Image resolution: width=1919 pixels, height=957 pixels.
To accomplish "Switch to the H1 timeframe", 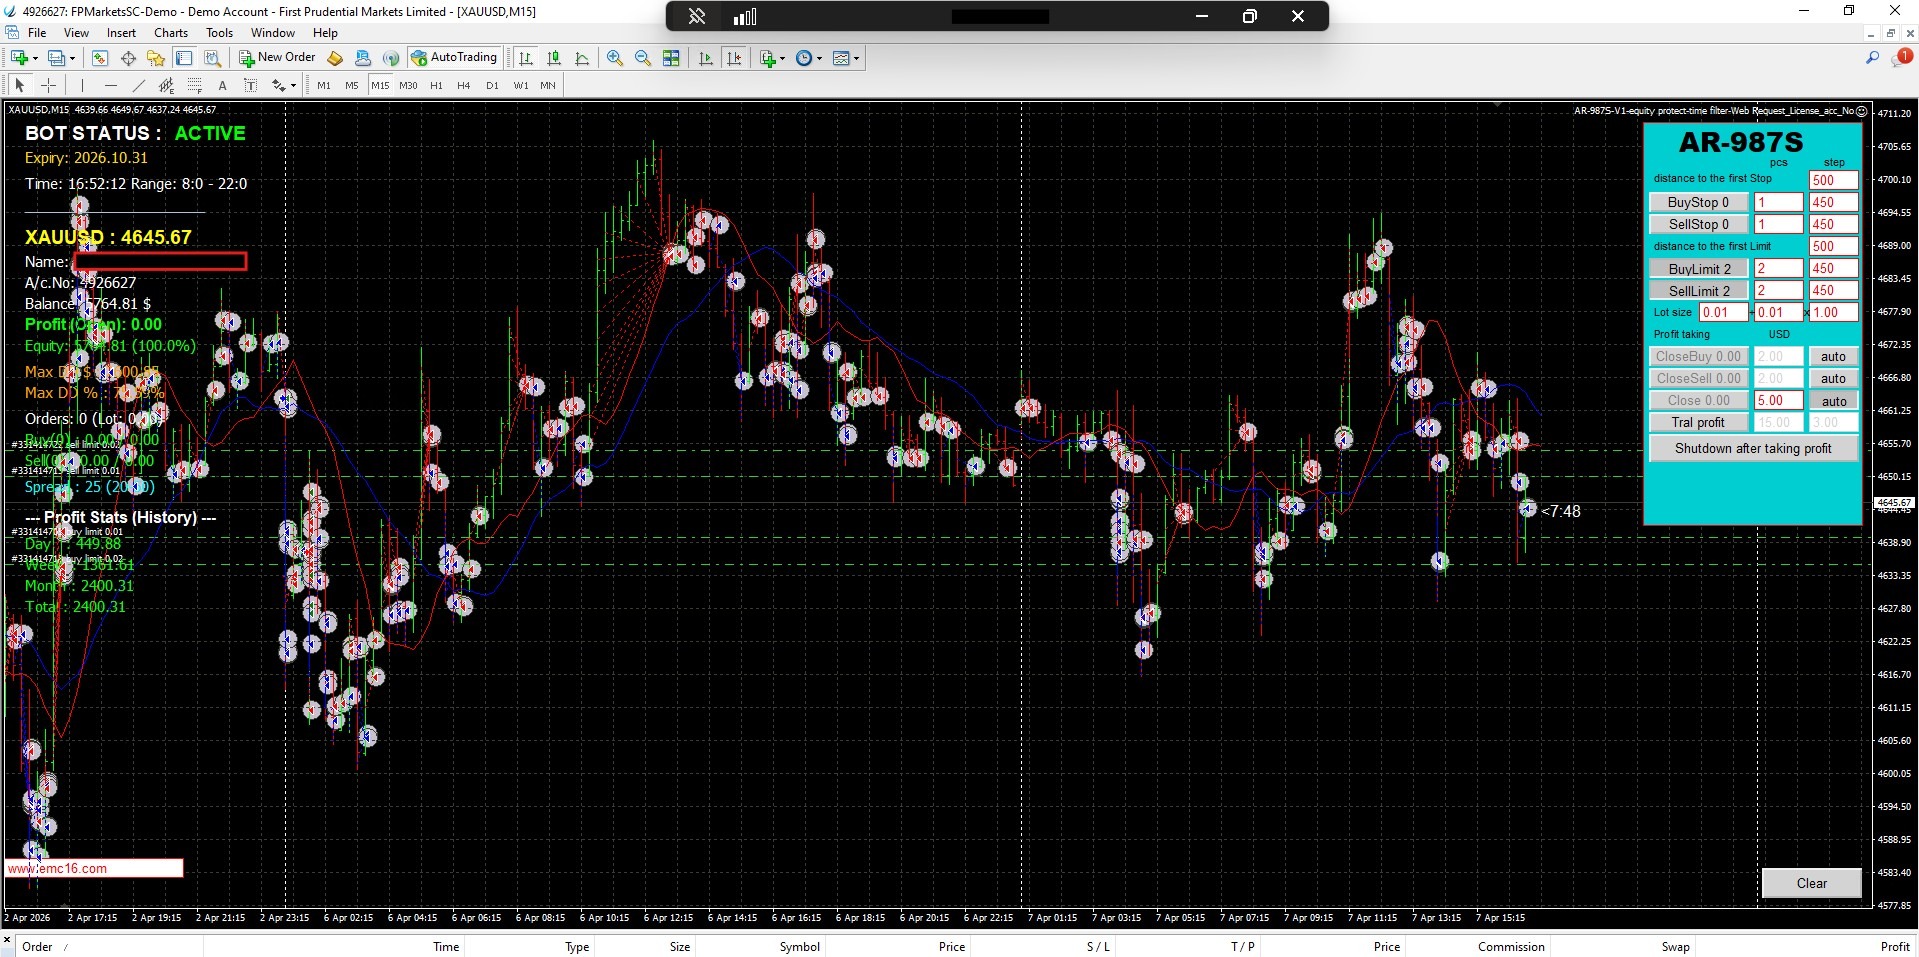I will [436, 85].
